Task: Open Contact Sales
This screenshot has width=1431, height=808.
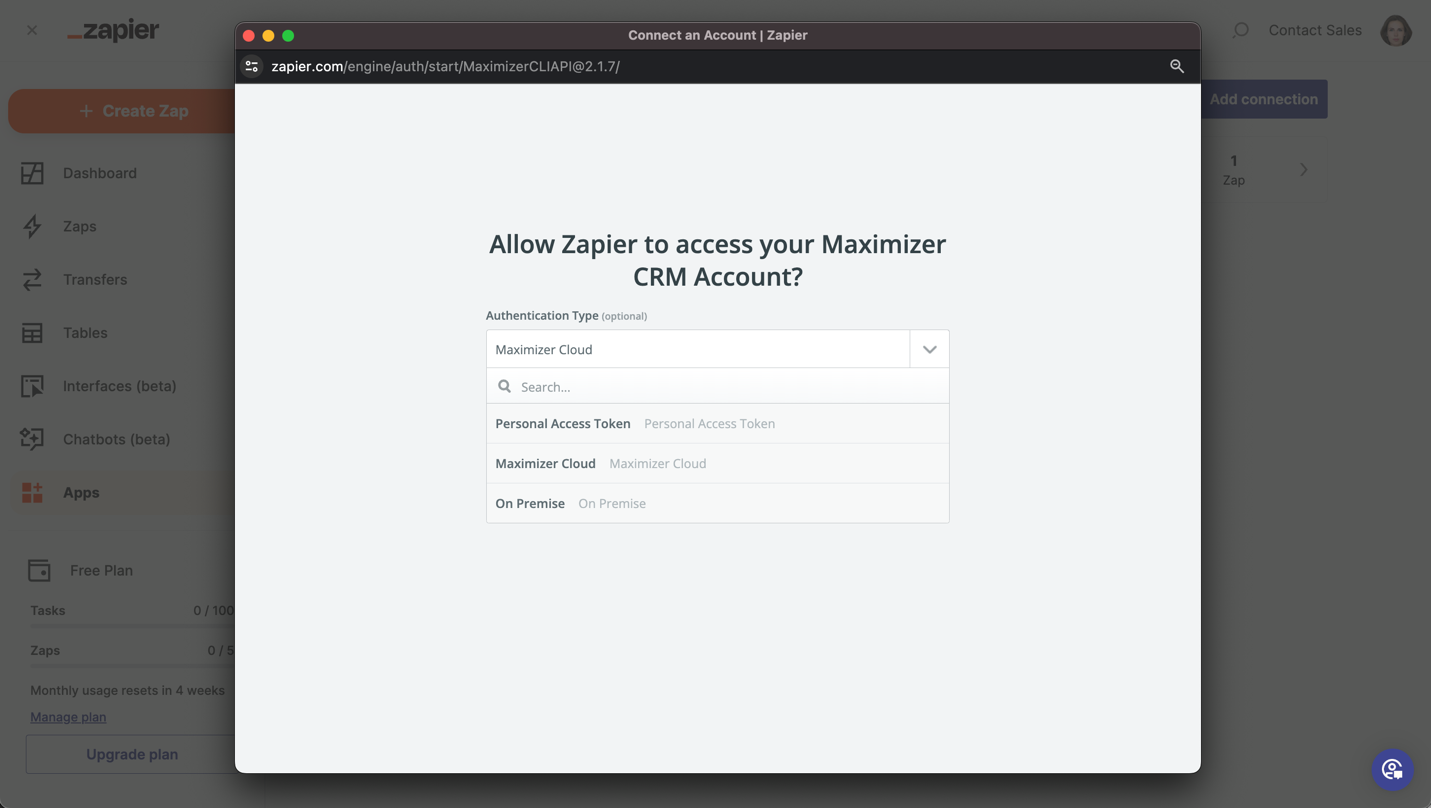Action: (x=1315, y=30)
